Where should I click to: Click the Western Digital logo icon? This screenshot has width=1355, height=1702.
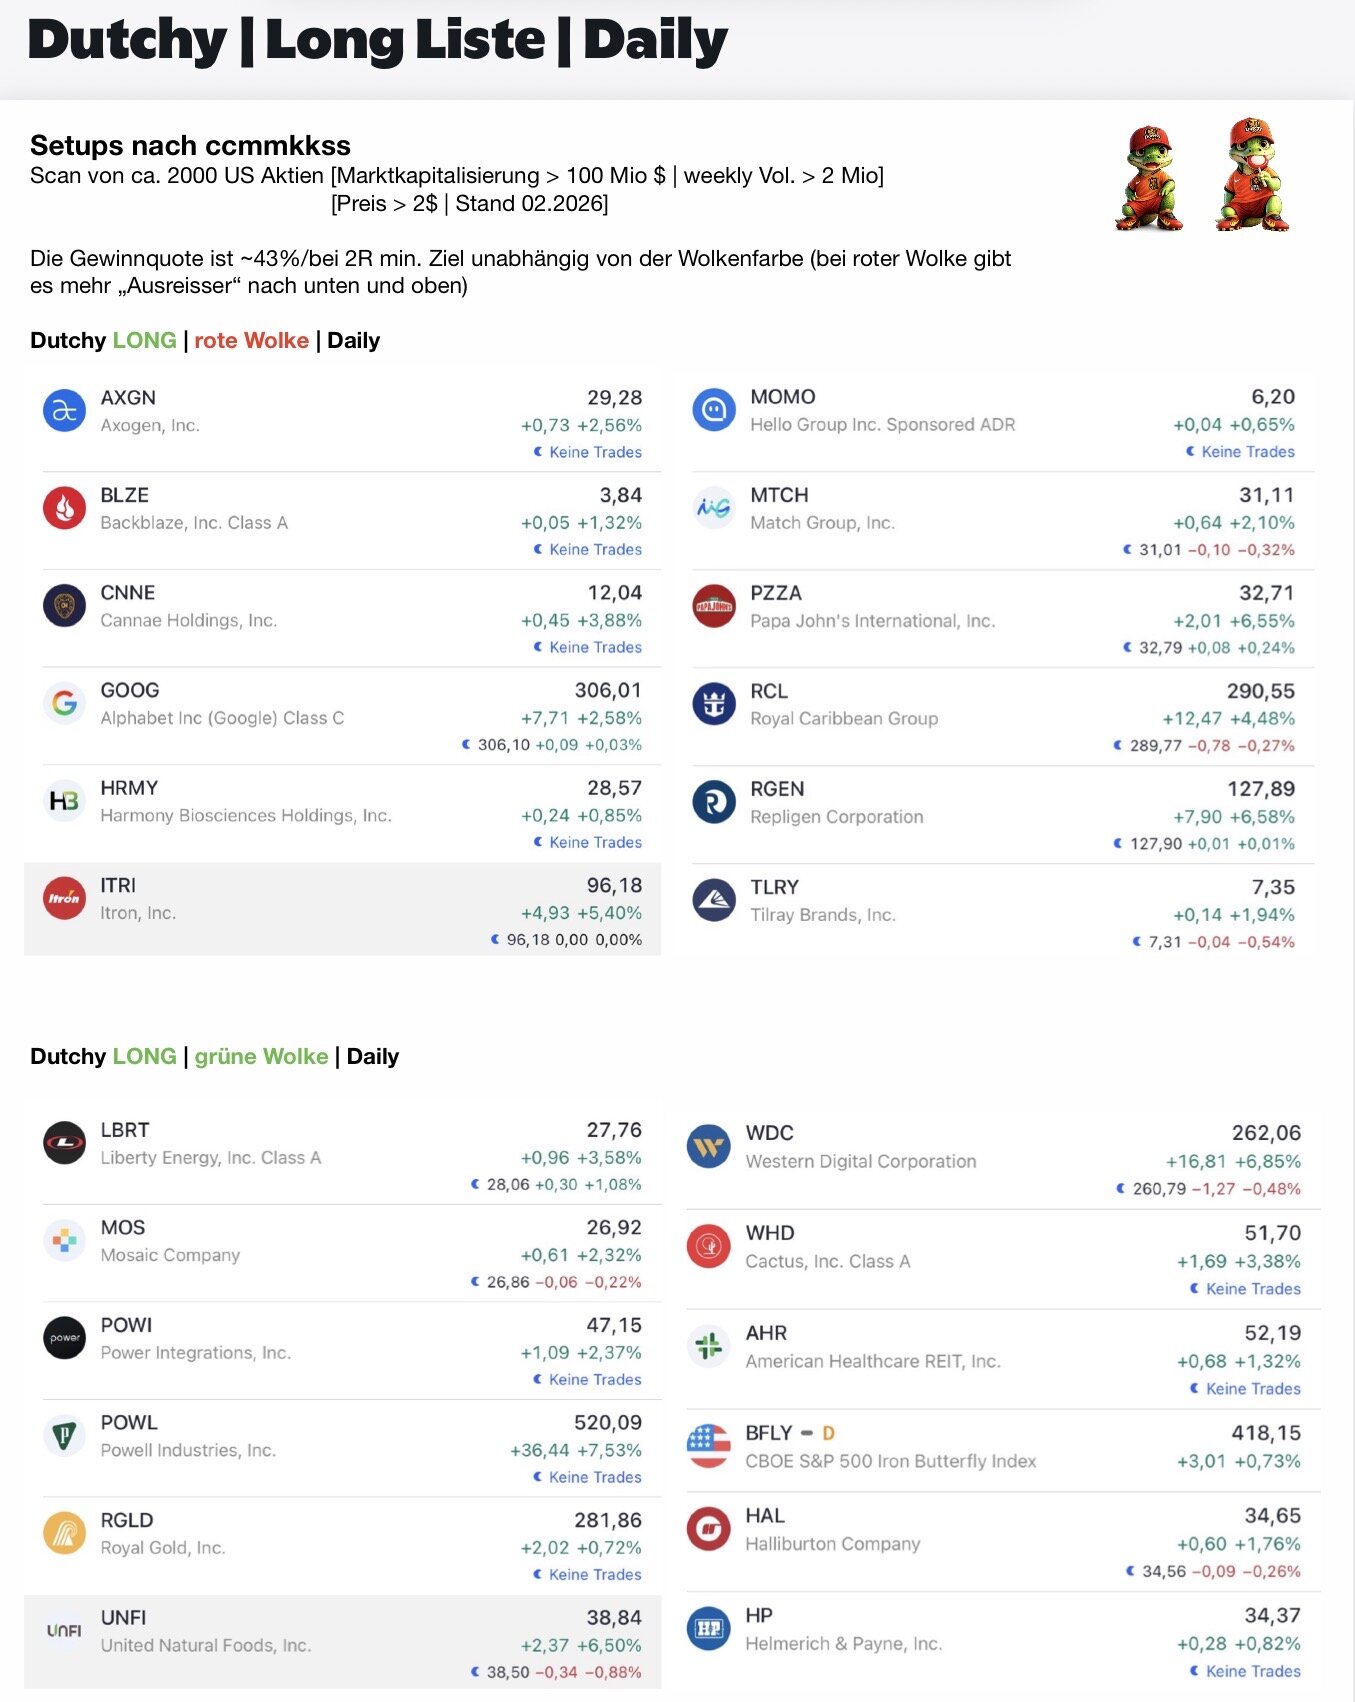point(709,1146)
